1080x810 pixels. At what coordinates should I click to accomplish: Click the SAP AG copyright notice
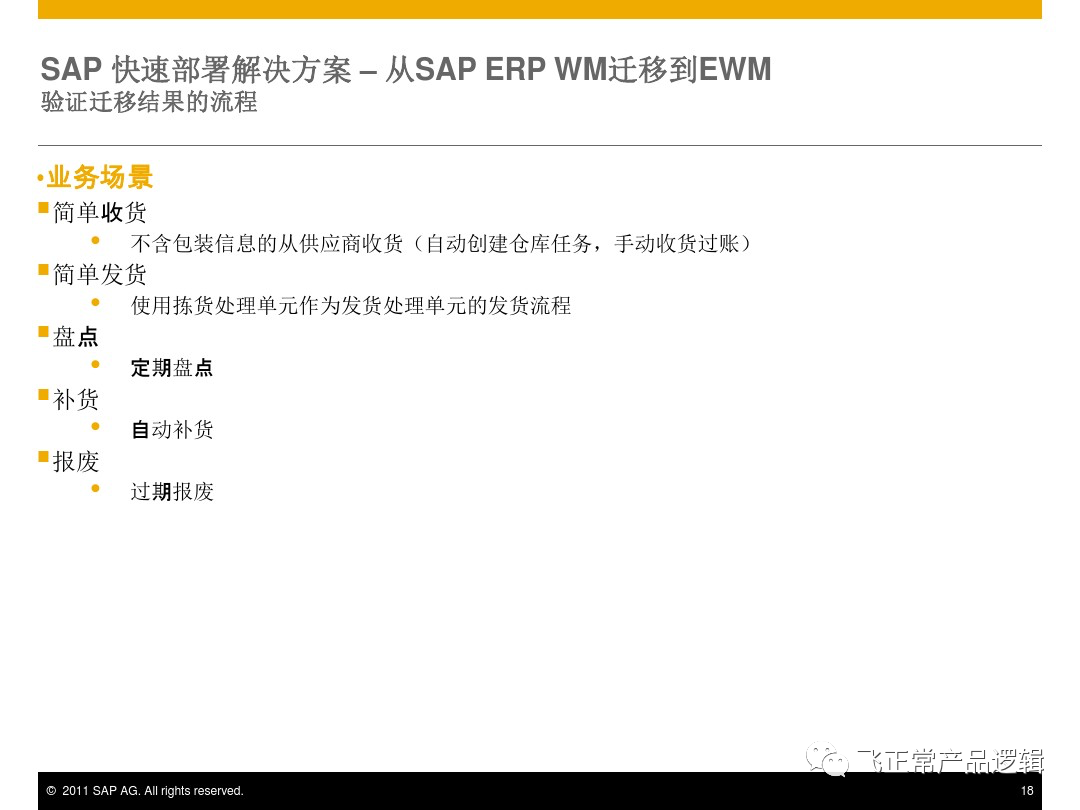click(144, 791)
